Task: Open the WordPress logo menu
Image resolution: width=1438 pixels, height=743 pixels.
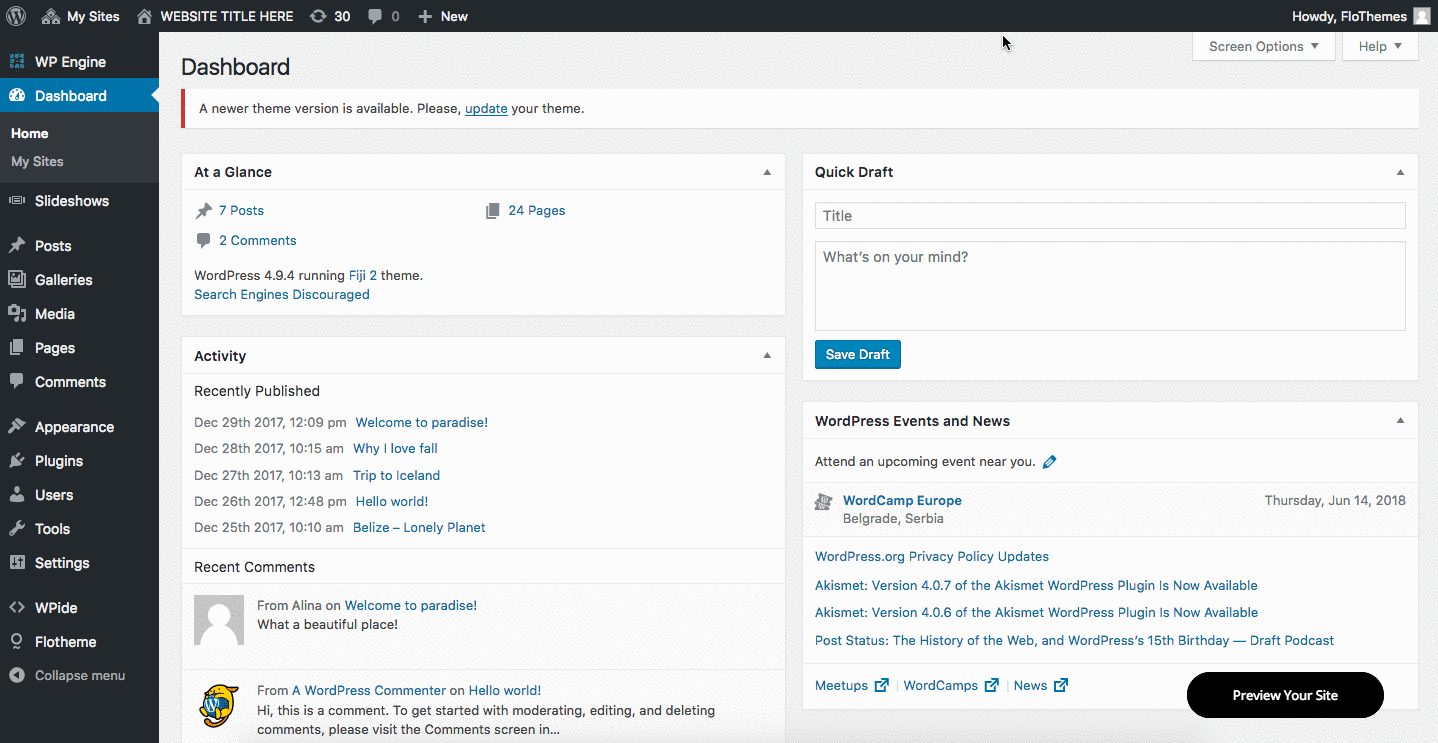Action: [x=16, y=16]
